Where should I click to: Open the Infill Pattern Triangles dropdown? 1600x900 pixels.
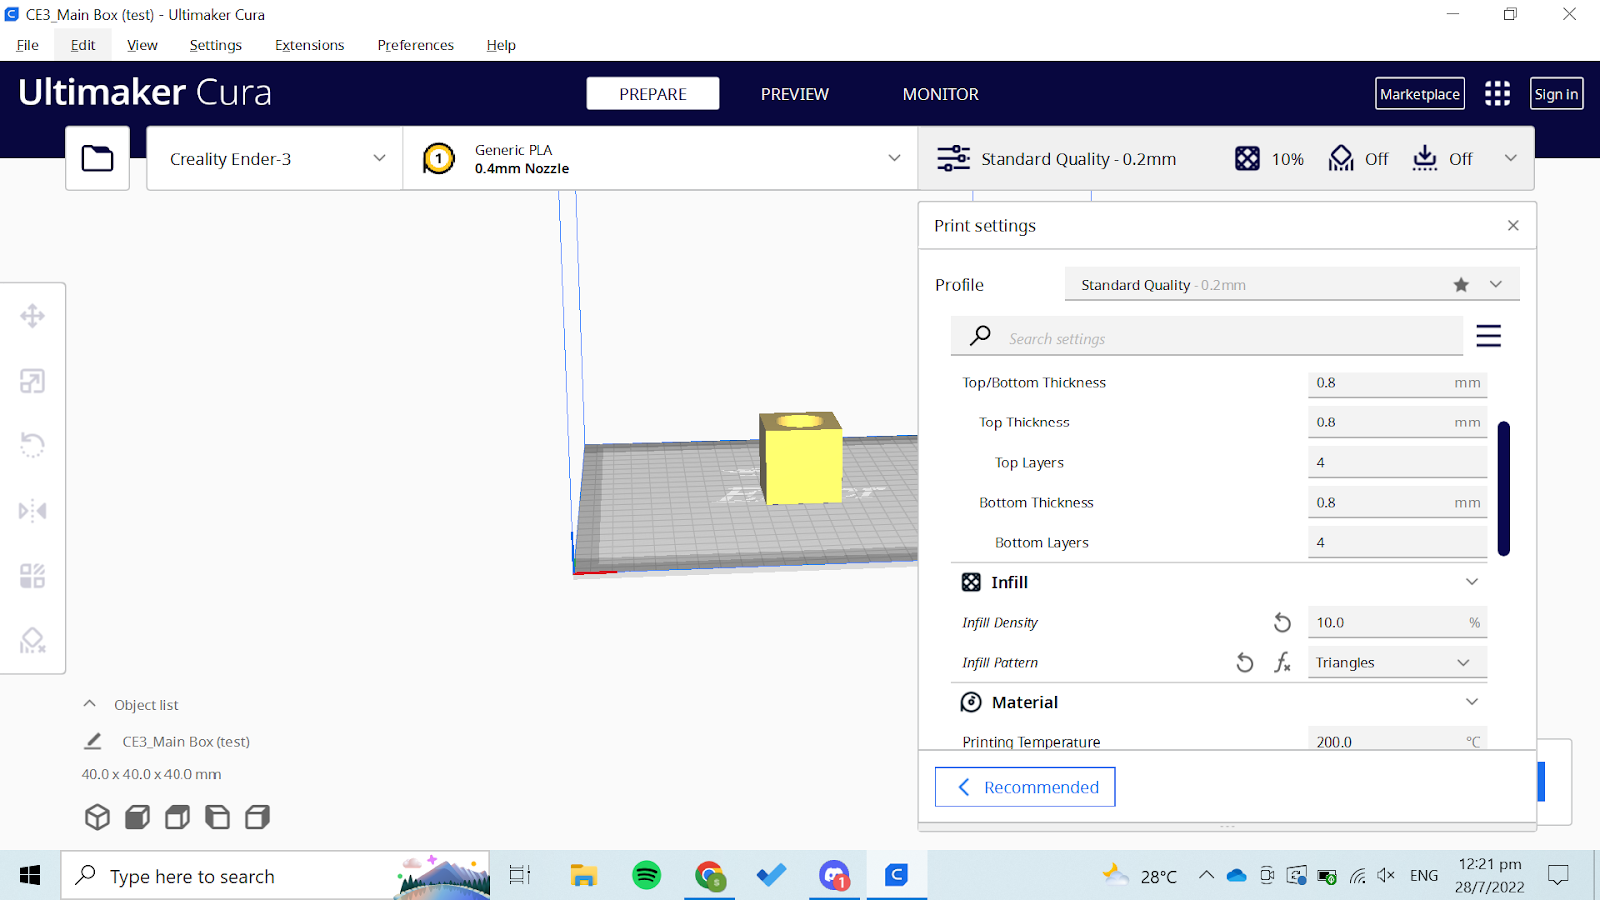click(x=1397, y=662)
